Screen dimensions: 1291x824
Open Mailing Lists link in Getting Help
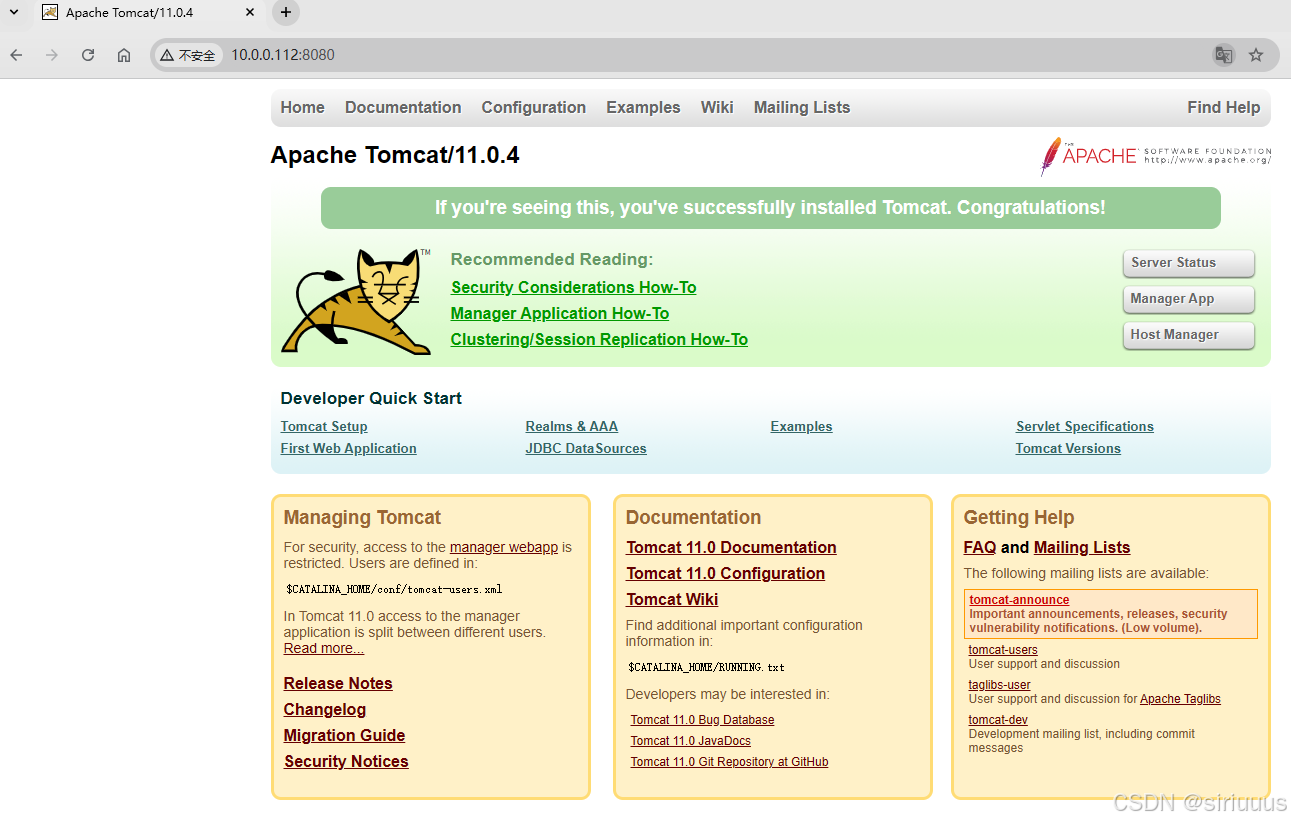click(x=1082, y=547)
